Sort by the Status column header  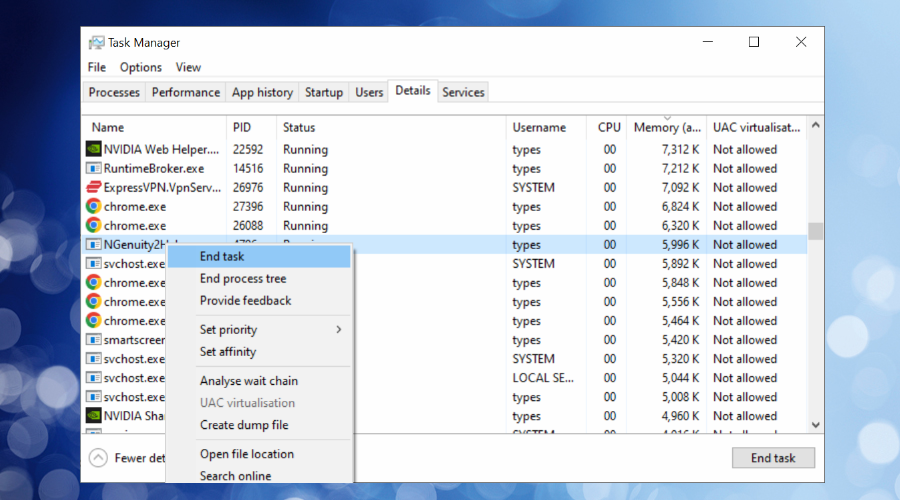point(391,127)
